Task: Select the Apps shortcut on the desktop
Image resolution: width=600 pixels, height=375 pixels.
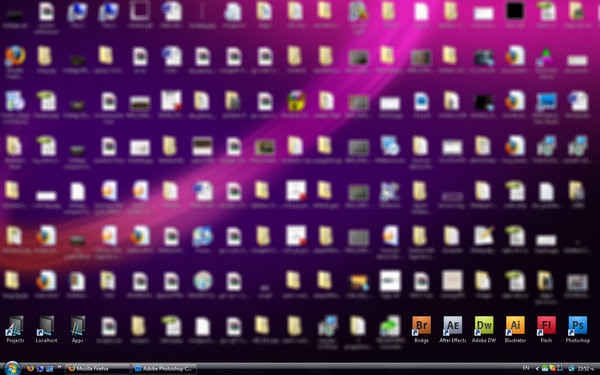Action: 78,329
